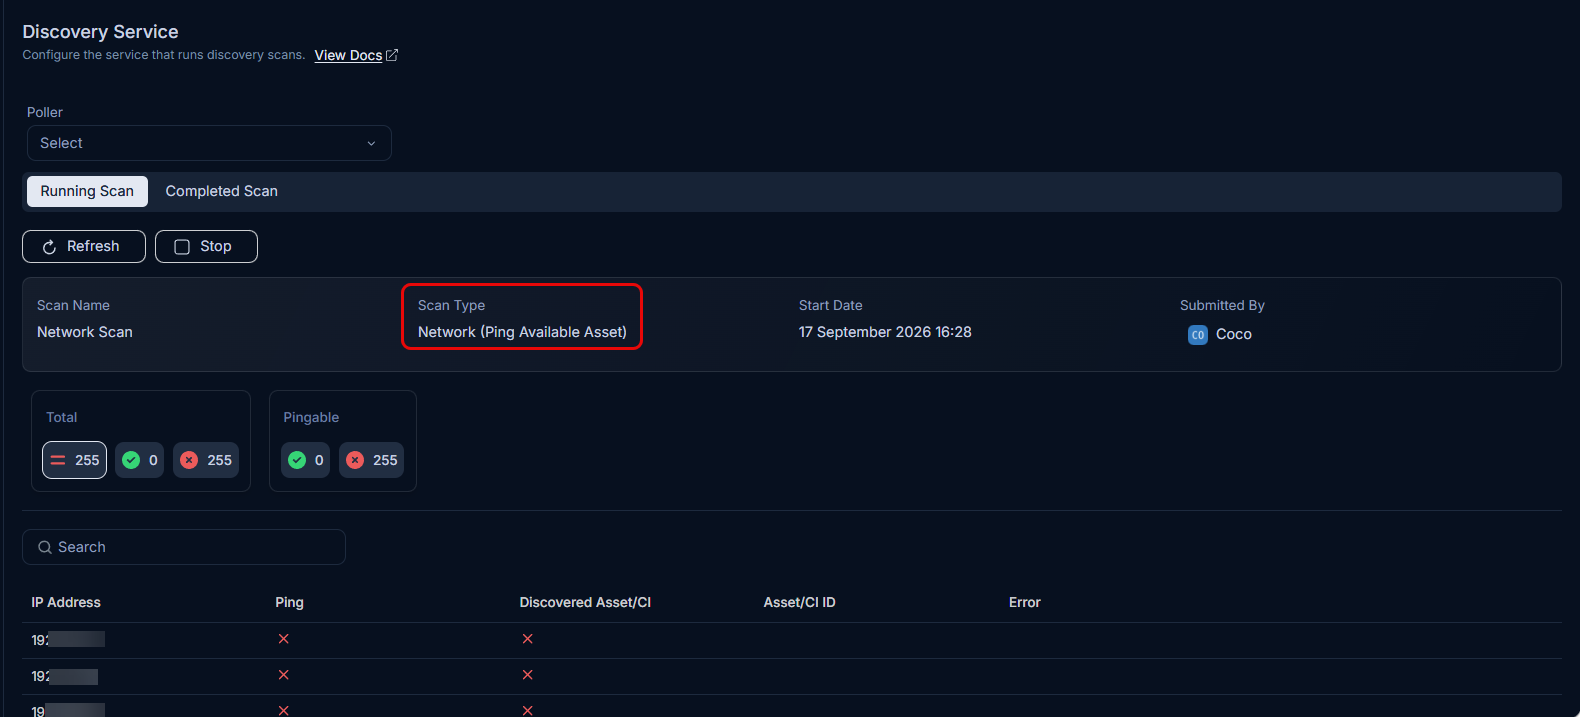Switch to the Completed Scan tab
This screenshot has width=1580, height=717.
click(x=221, y=191)
